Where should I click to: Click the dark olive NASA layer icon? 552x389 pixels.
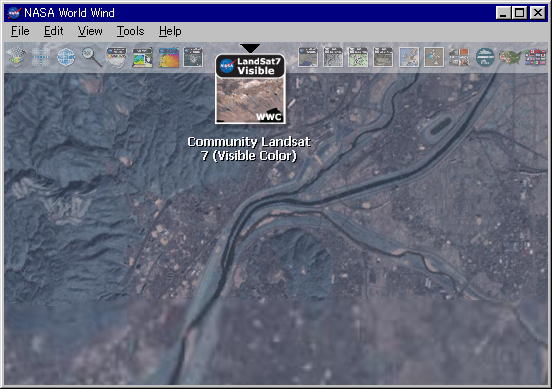[383, 57]
